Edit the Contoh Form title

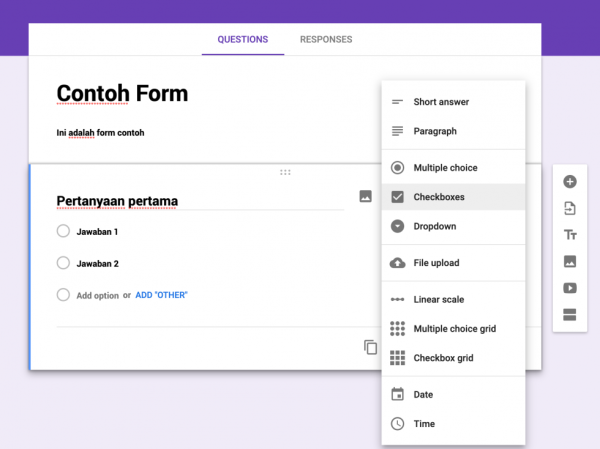point(122,93)
